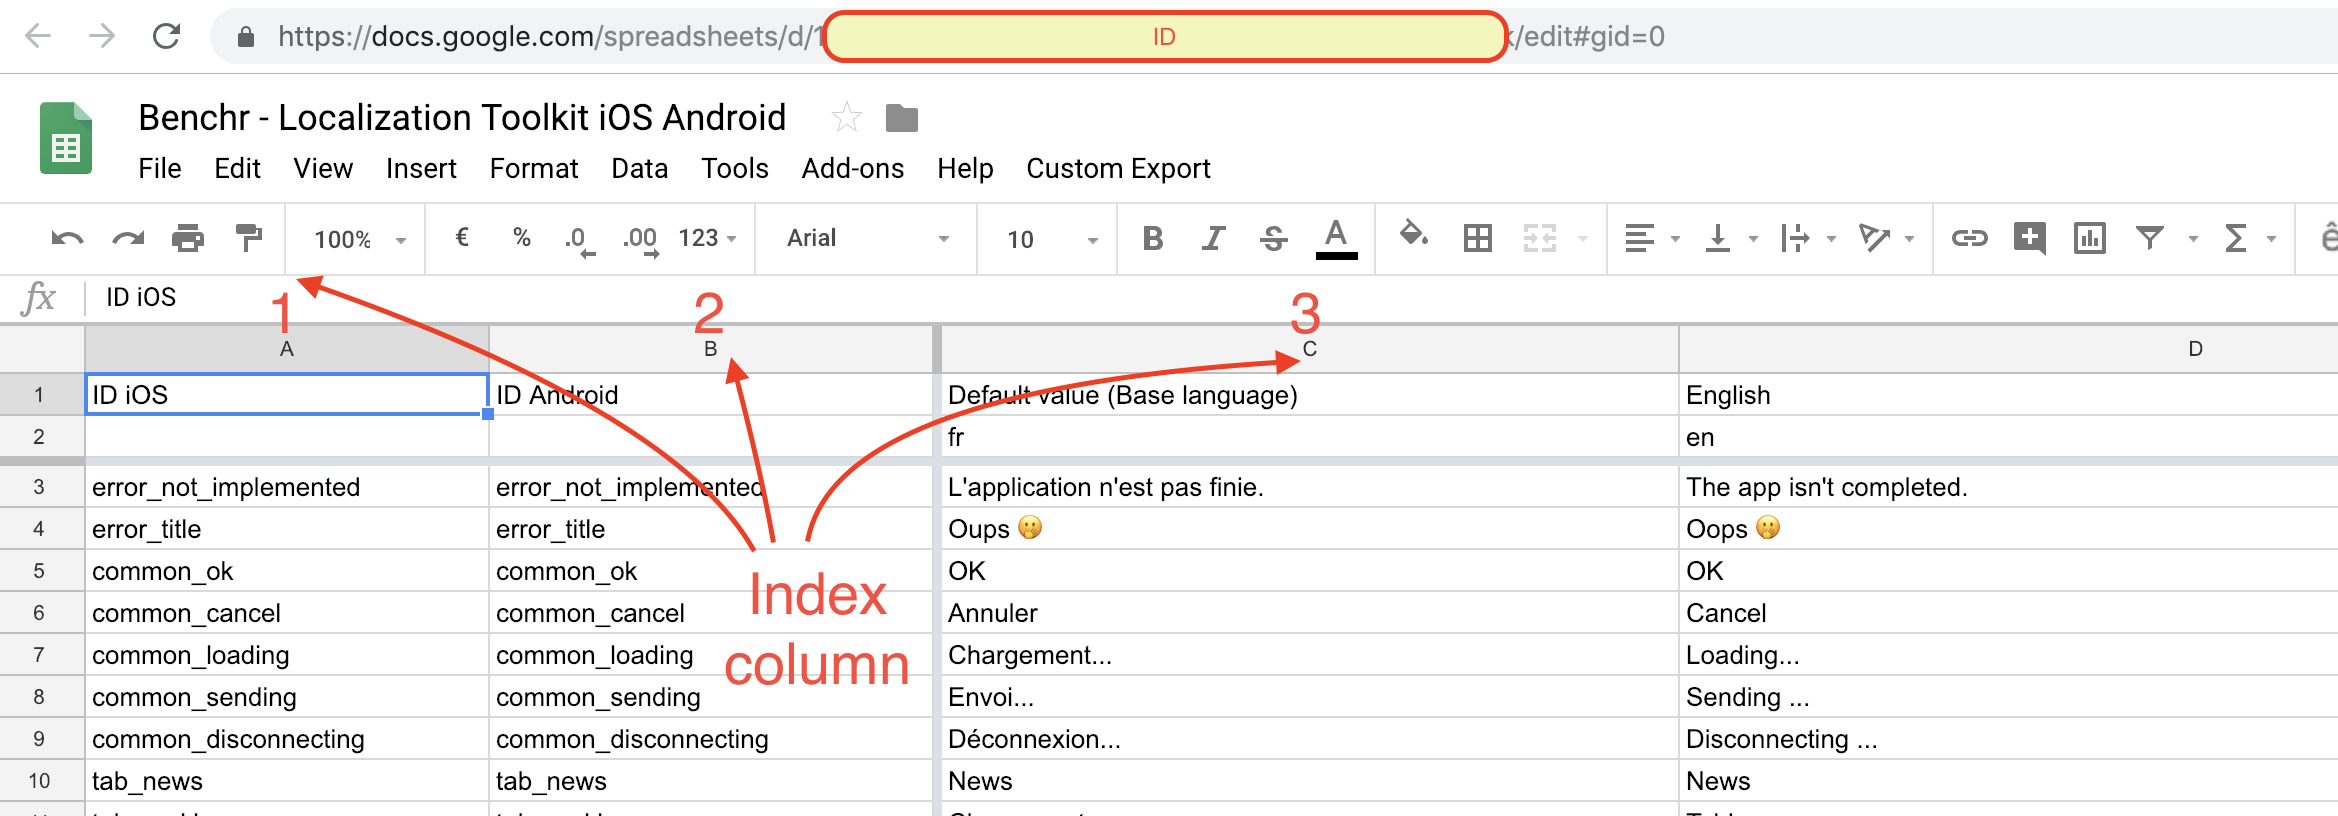Open the font size 10 dropdown
The width and height of the screenshot is (2338, 816).
pos(1052,239)
